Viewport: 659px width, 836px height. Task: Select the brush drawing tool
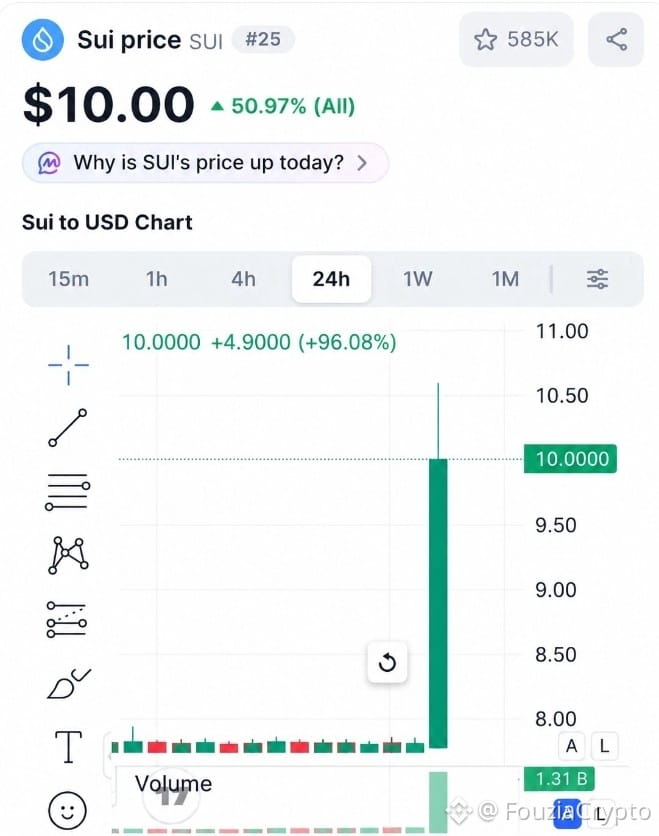(69, 683)
